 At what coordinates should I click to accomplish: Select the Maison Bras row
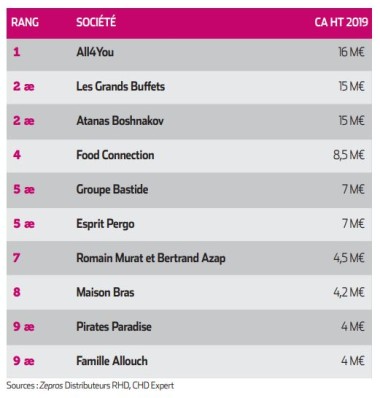[189, 292]
